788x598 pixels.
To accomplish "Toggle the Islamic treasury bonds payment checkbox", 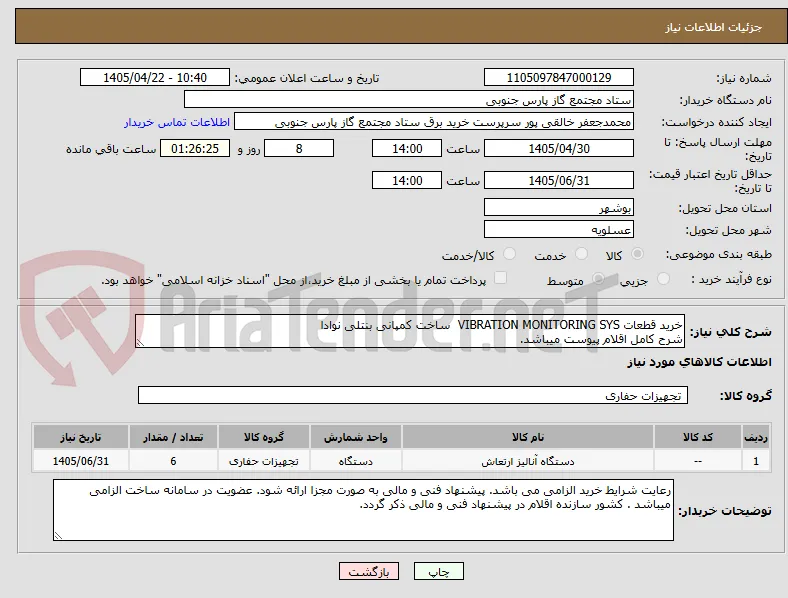I will 501,278.
